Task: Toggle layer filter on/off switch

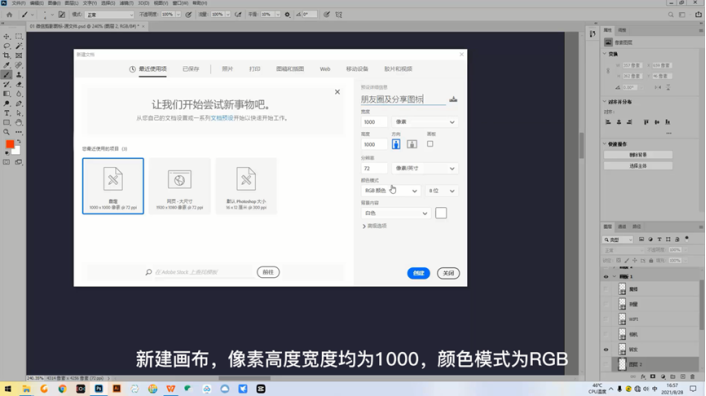Action: [x=687, y=238]
